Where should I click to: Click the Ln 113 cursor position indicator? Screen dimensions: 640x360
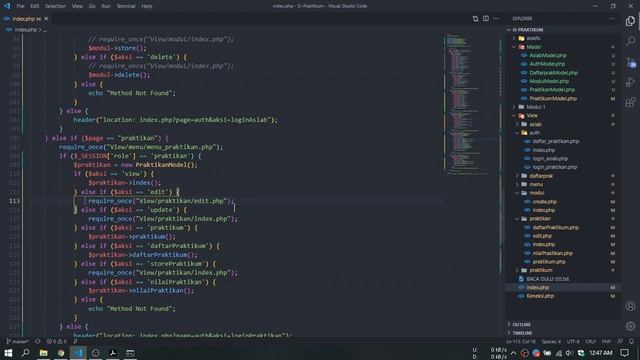click(x=521, y=342)
